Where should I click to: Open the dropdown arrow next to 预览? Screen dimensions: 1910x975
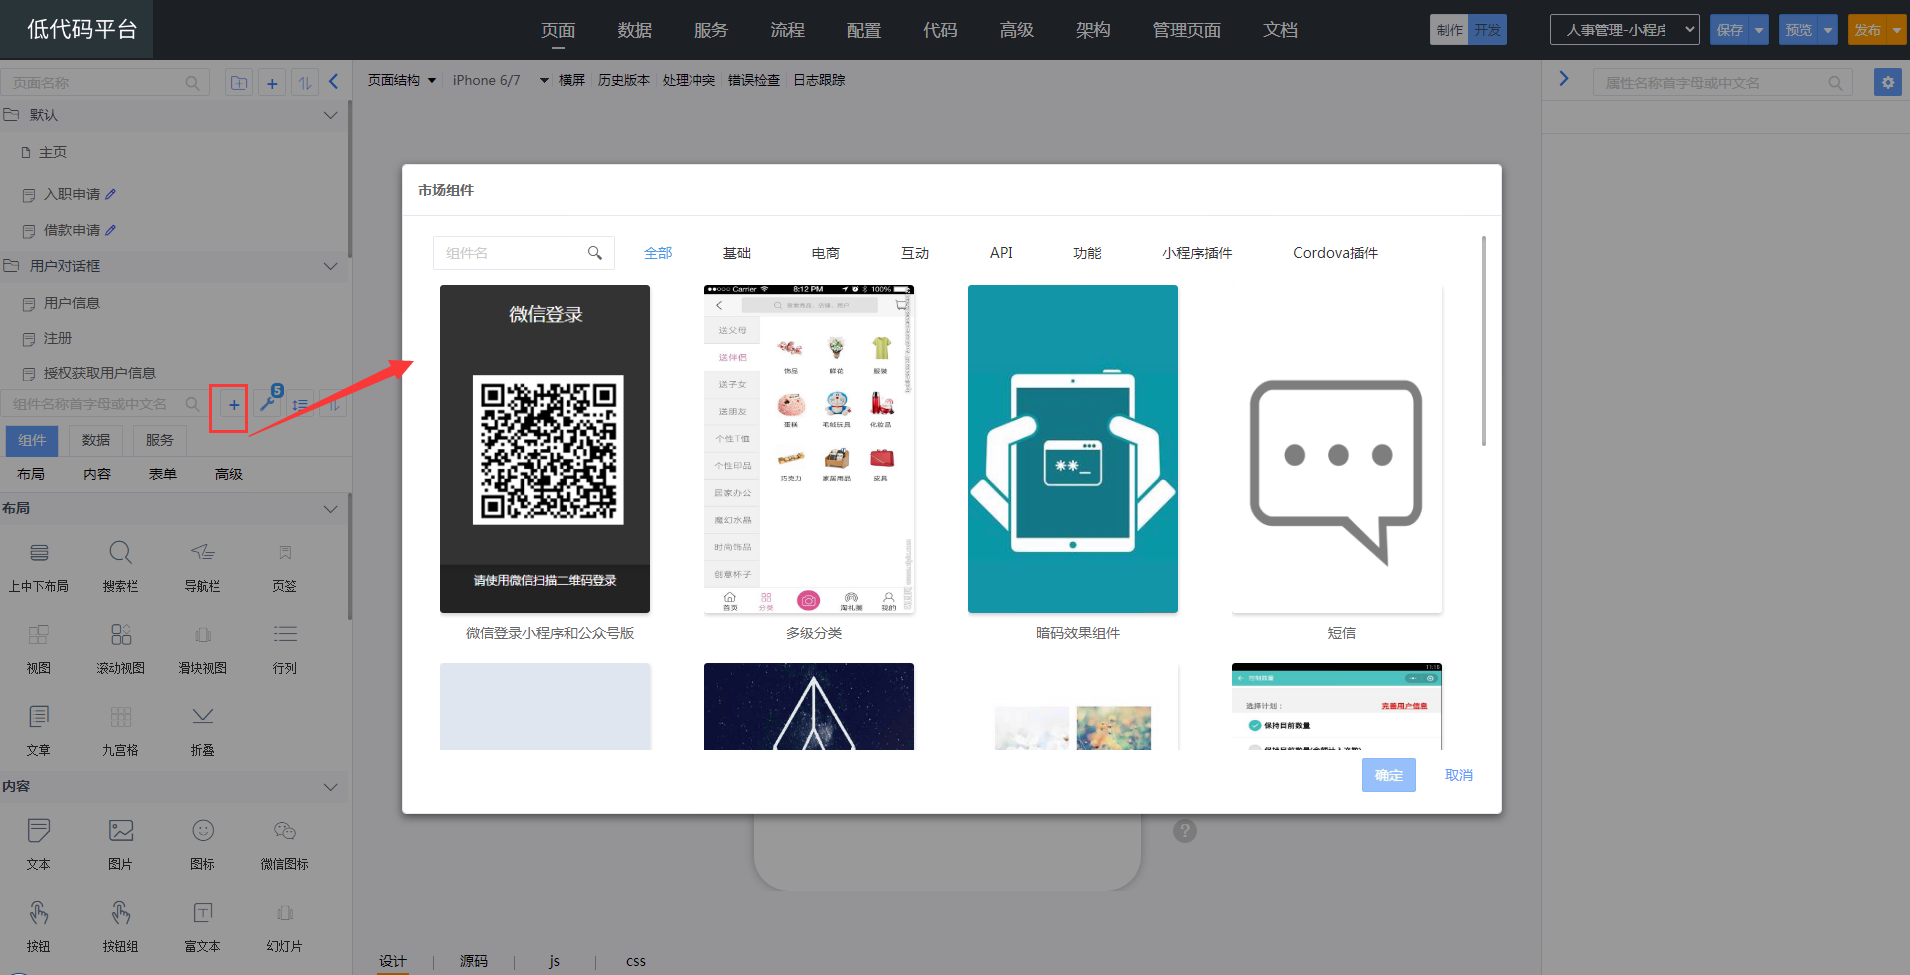pos(1828,30)
